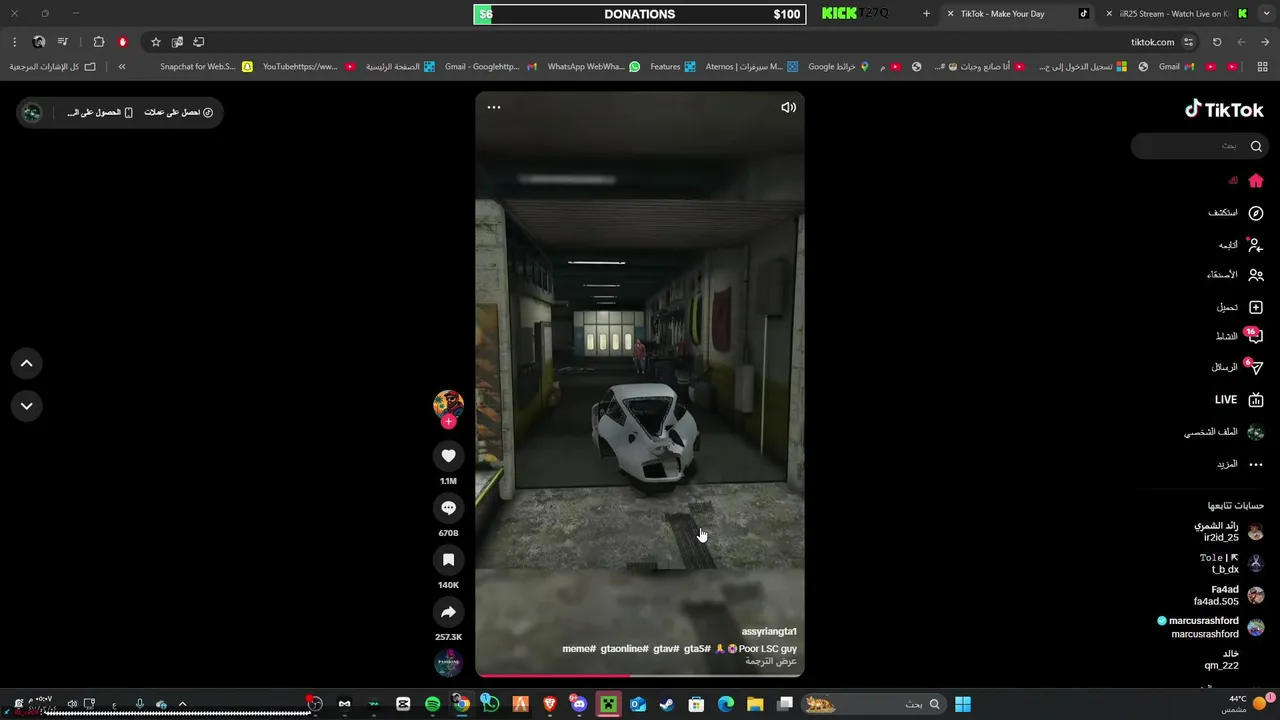Click Get the app (الحصول على) button
This screenshot has height=720, width=1280.
(100, 112)
